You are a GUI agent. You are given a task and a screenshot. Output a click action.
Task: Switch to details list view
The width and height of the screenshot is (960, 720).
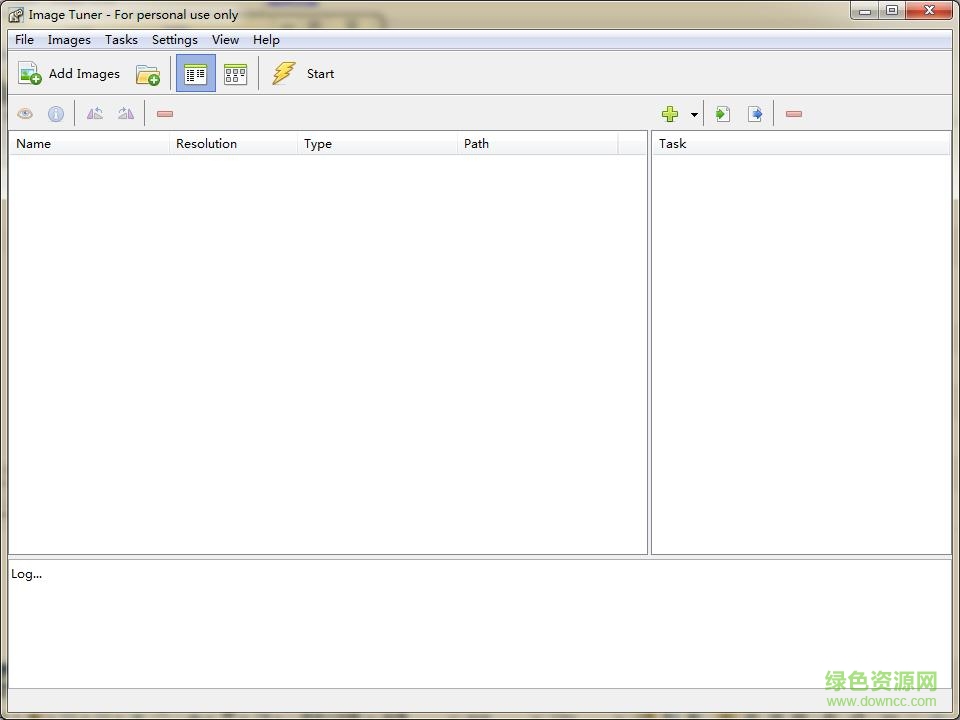[195, 74]
